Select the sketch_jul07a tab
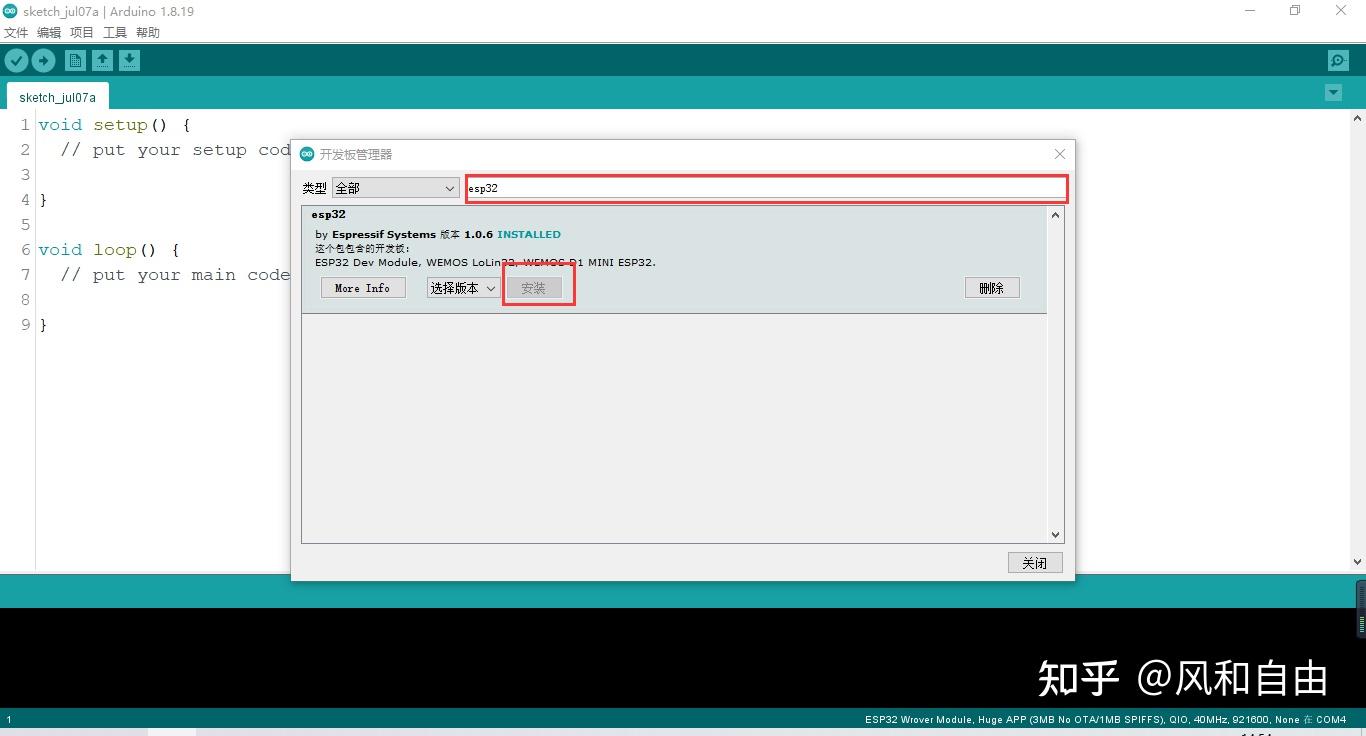The width and height of the screenshot is (1366, 736). click(x=57, y=97)
